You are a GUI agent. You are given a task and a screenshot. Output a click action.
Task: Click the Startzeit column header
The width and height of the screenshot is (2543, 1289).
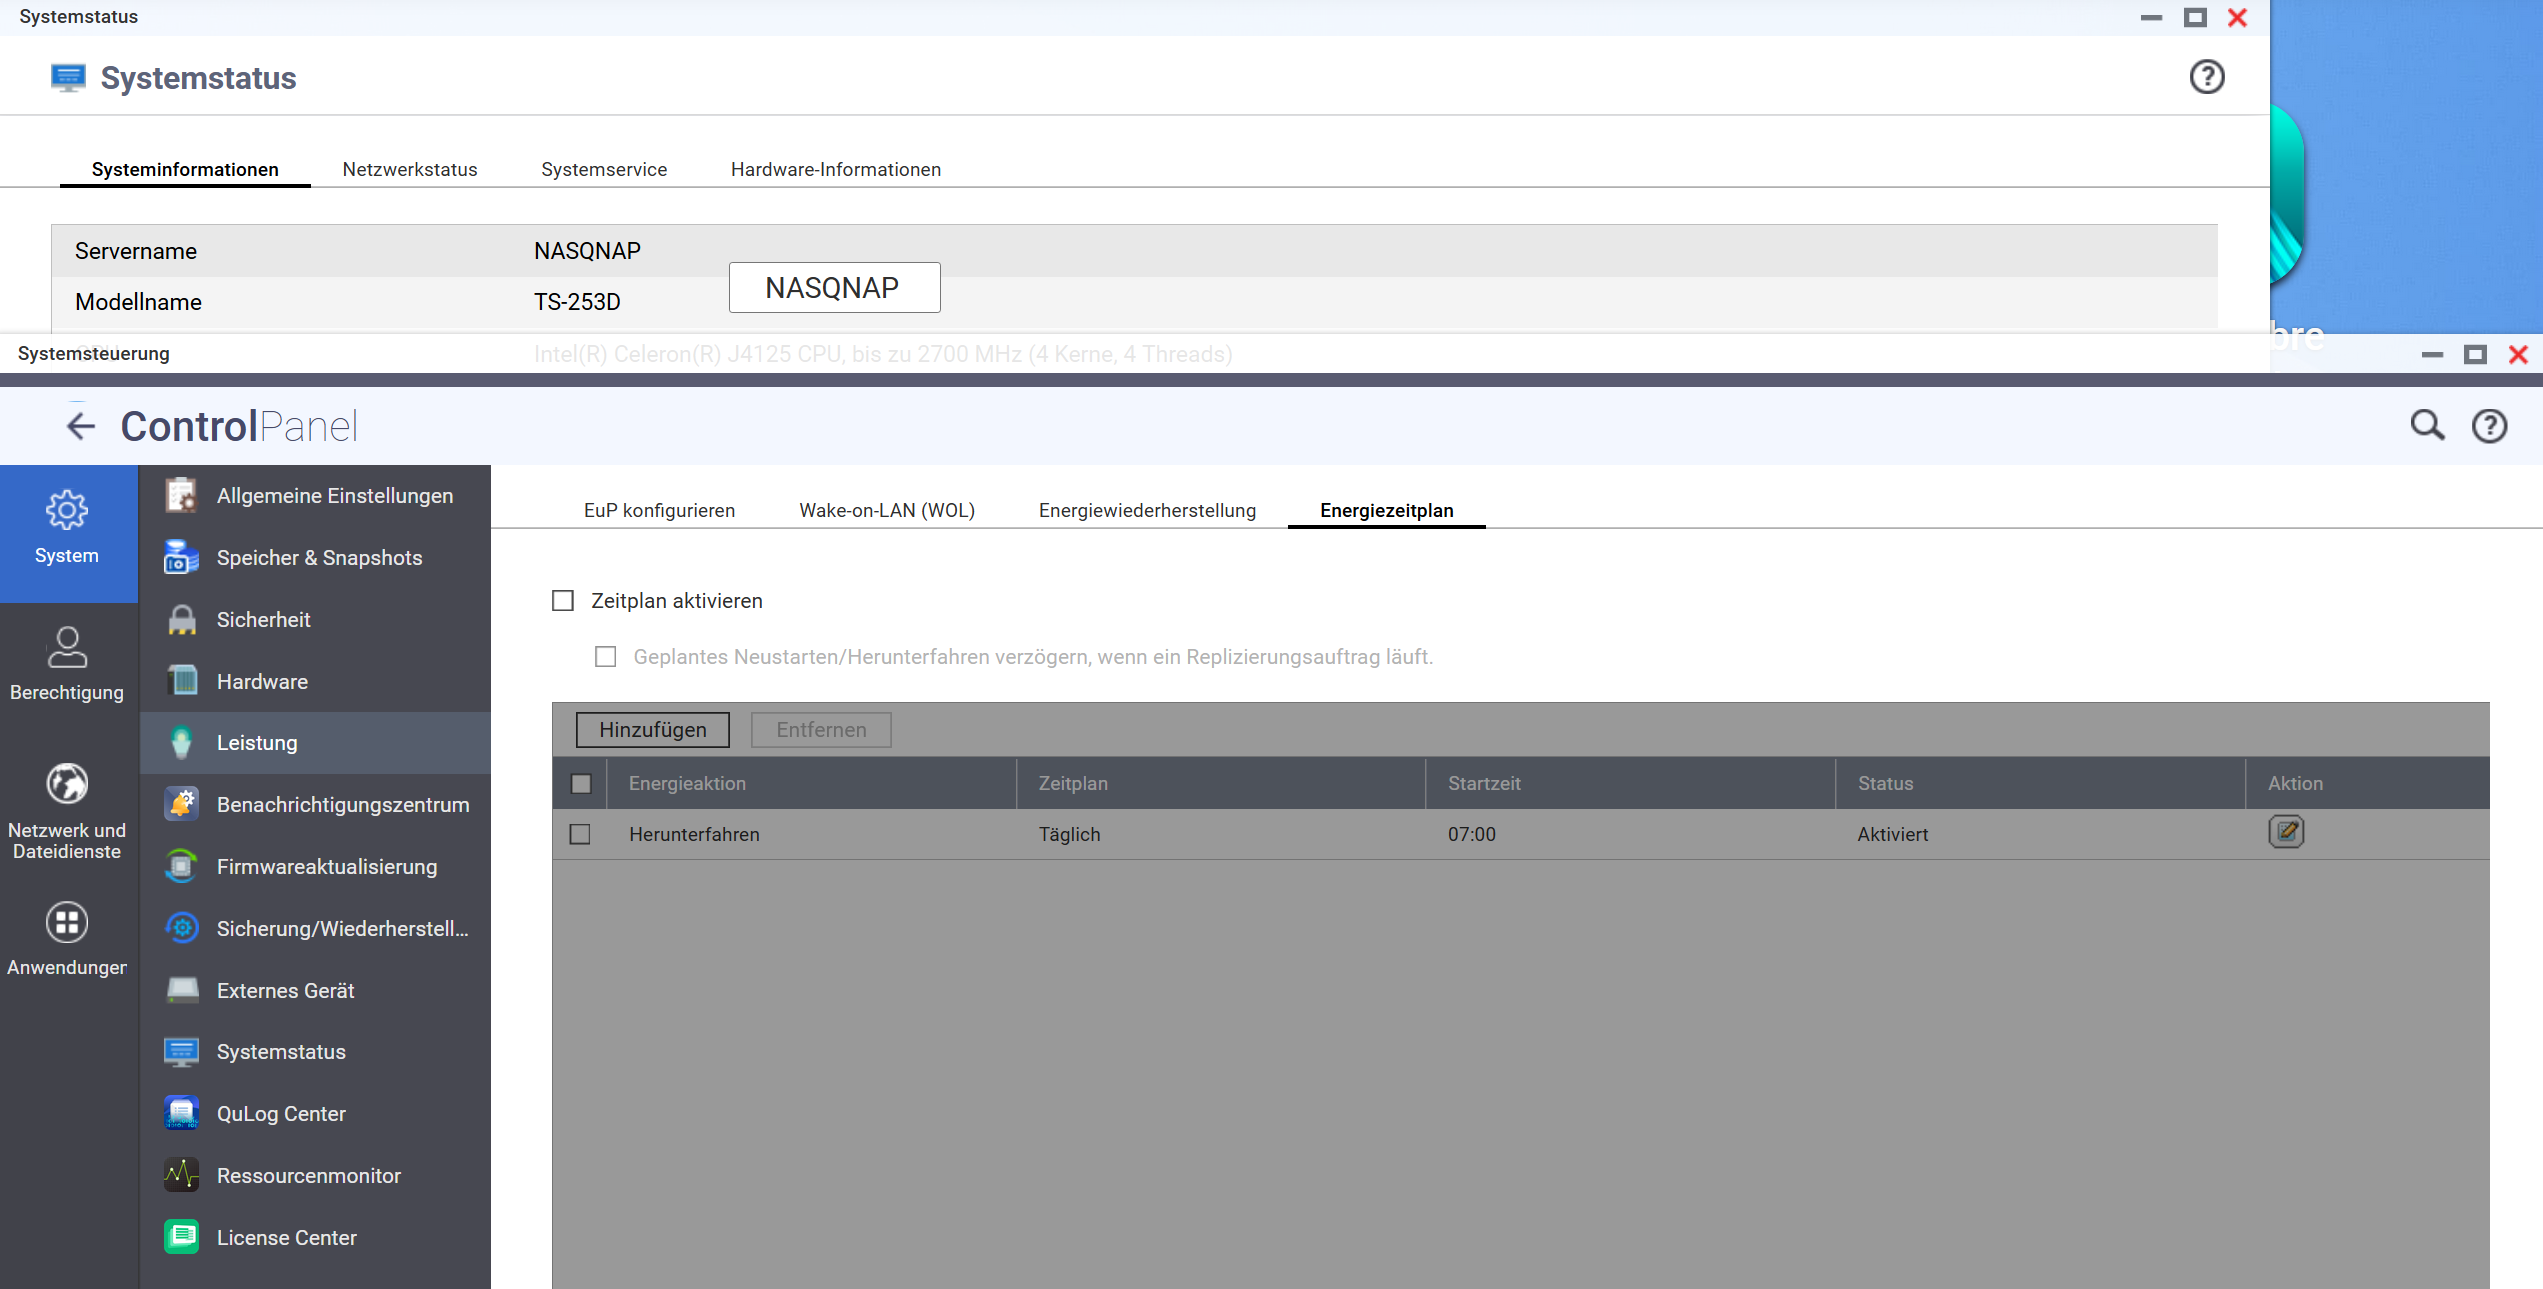click(1484, 784)
